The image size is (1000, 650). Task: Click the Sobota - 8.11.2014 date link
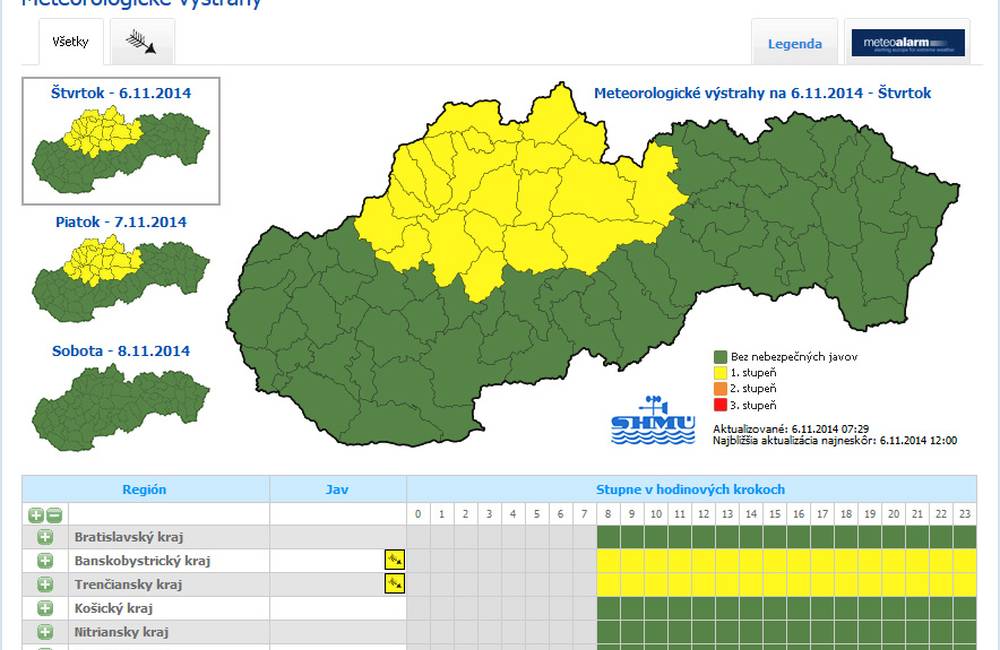point(121,351)
